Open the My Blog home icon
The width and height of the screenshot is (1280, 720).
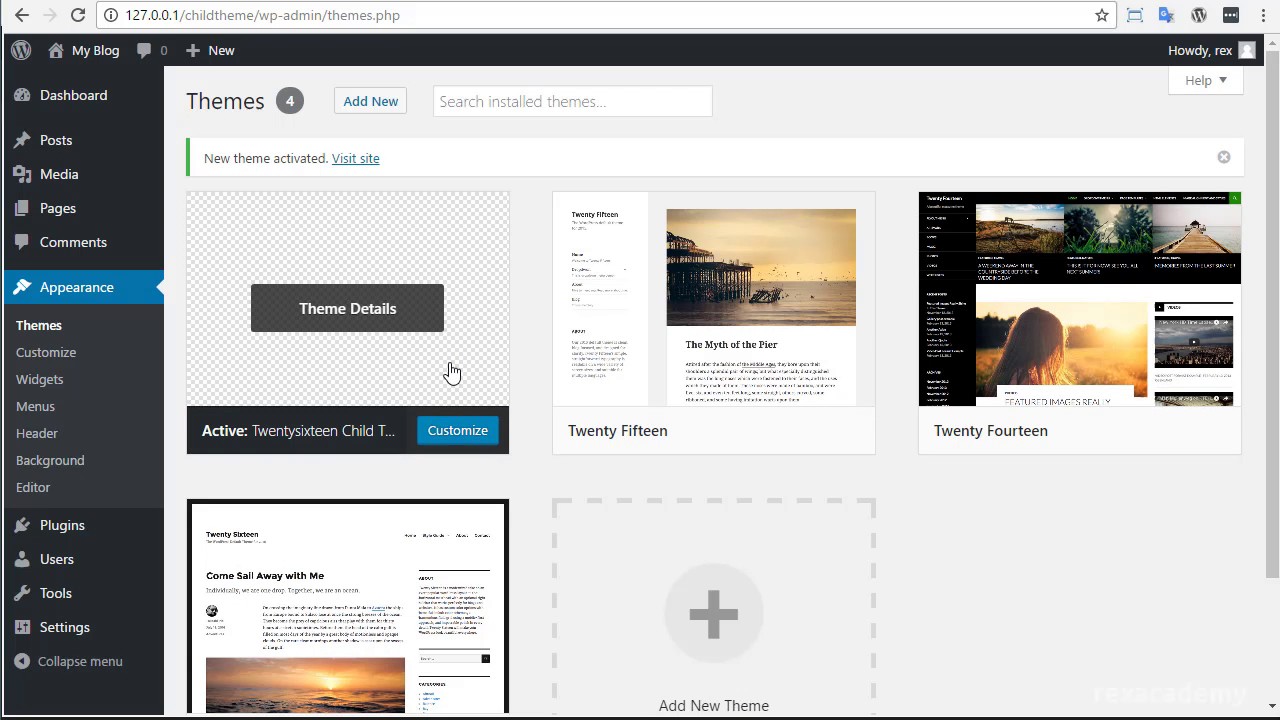[56, 50]
